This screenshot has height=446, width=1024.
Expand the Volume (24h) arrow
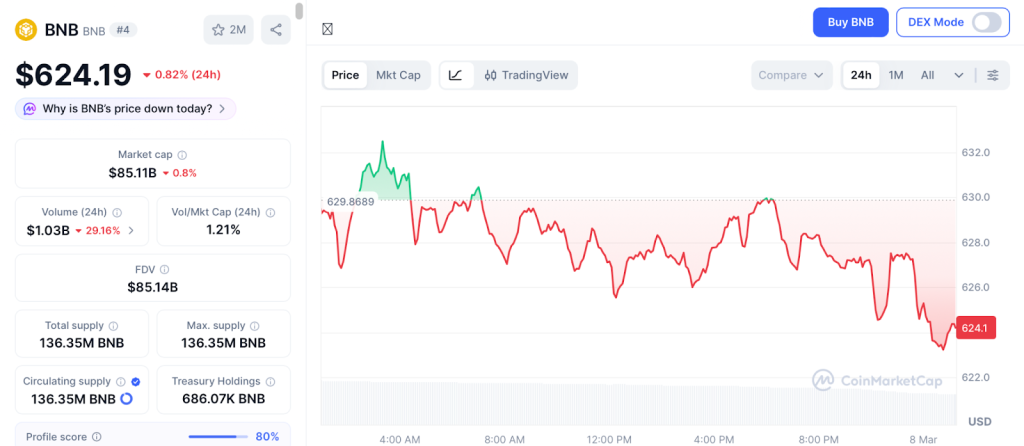(131, 230)
